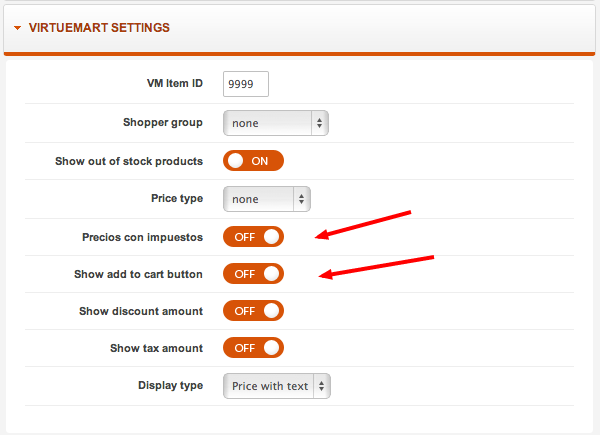Open the Price type dropdown
The width and height of the screenshot is (600, 435).
267,199
